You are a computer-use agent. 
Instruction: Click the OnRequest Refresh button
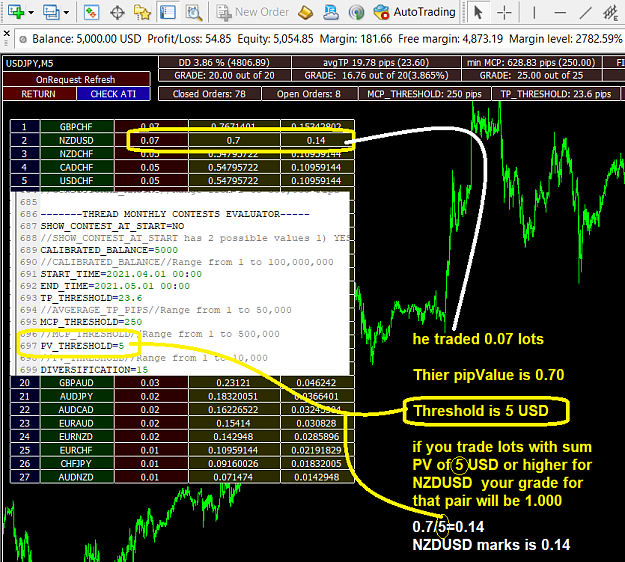pyautogui.click(x=77, y=79)
